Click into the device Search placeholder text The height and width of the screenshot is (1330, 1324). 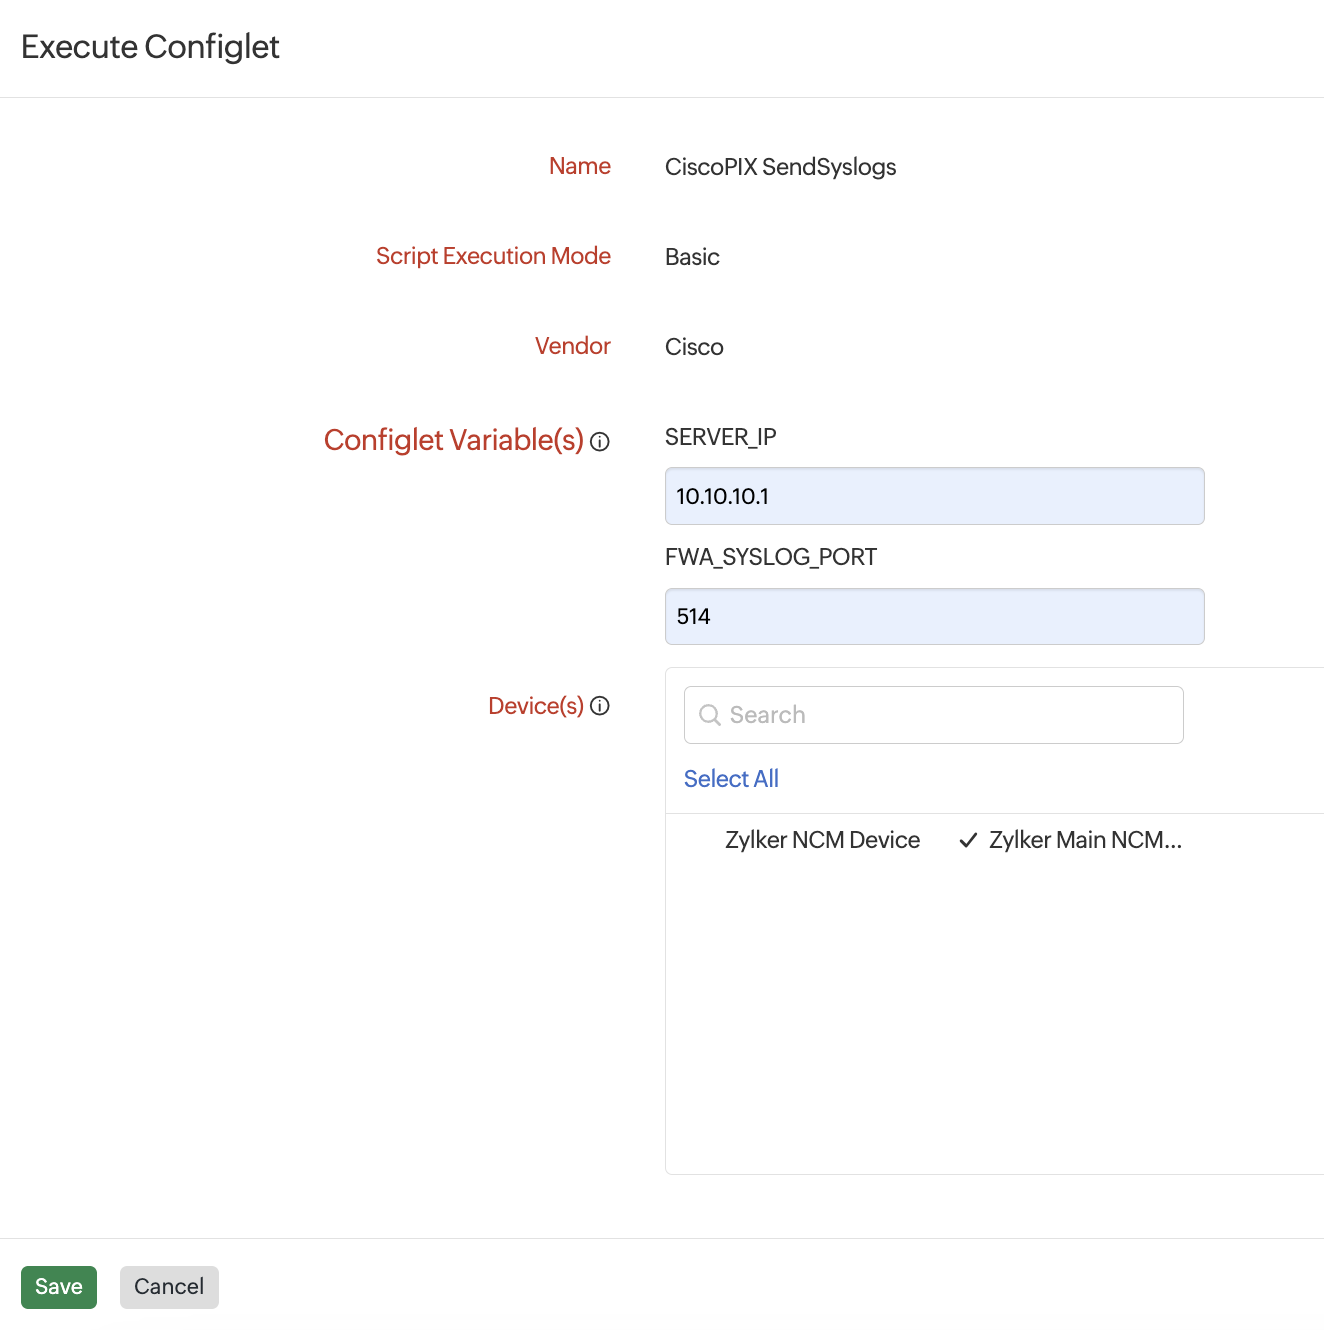768,715
